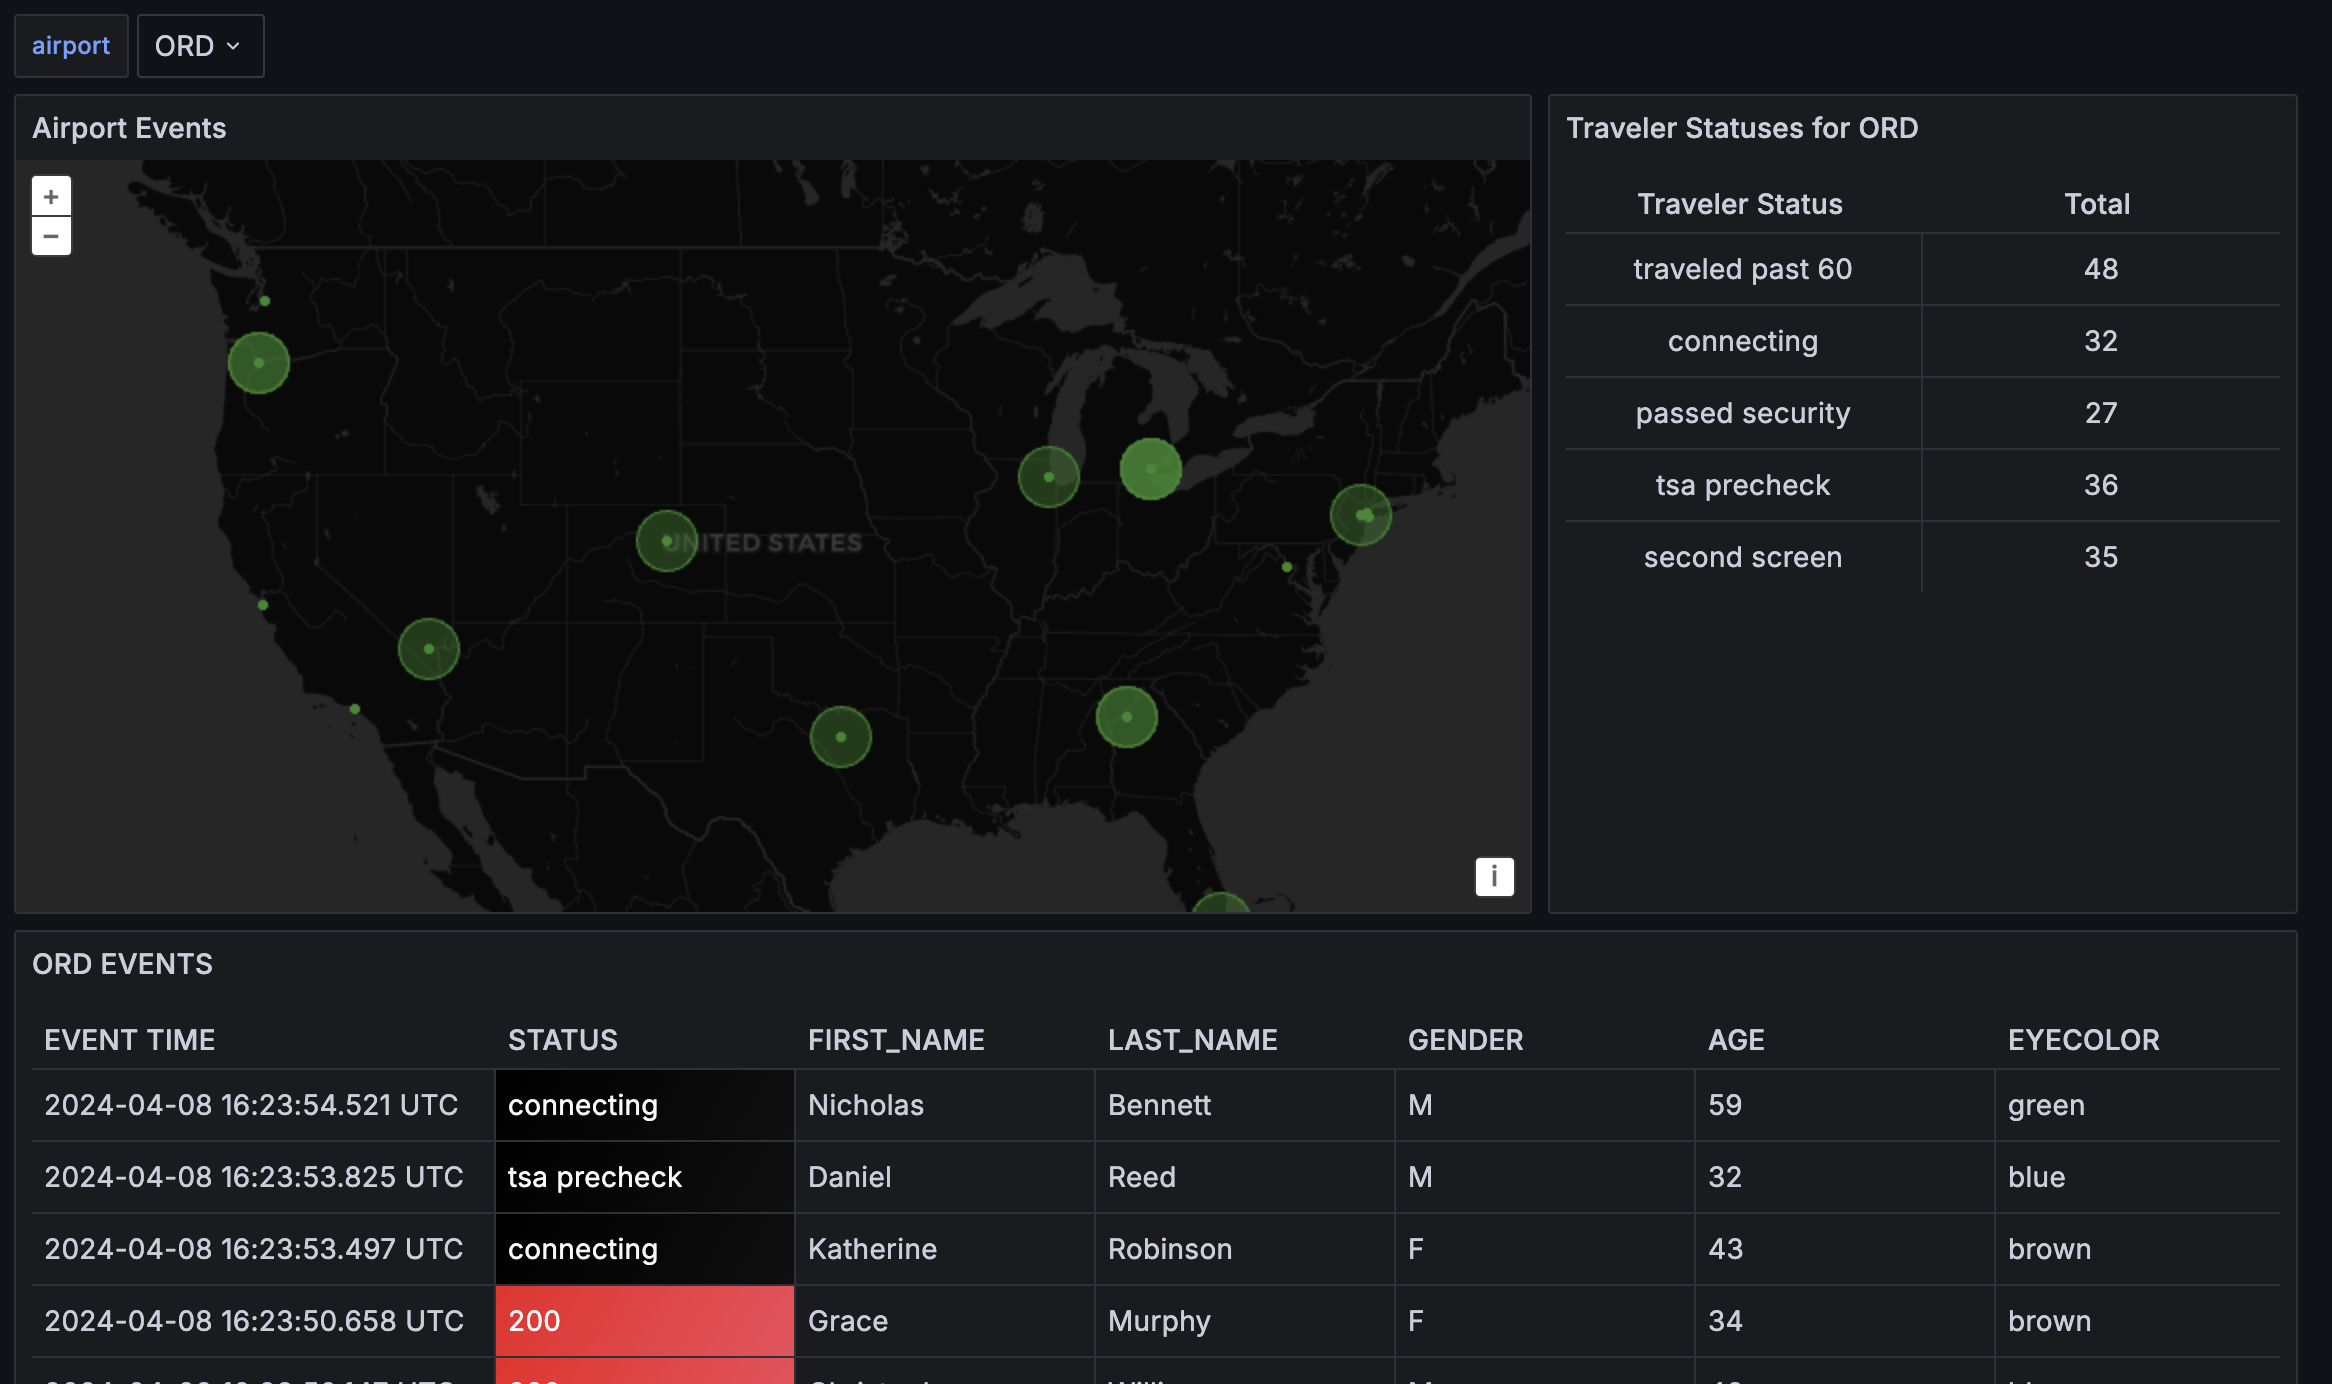Sort by EVENT TIME column header
The image size is (2332, 1384).
[130, 1040]
